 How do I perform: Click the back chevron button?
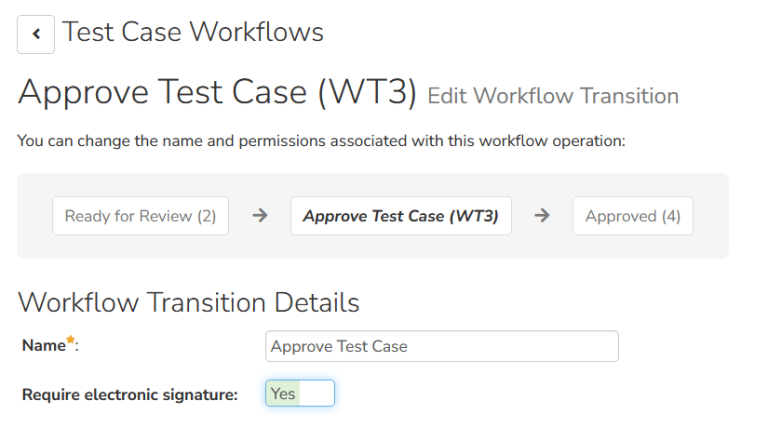coord(36,34)
